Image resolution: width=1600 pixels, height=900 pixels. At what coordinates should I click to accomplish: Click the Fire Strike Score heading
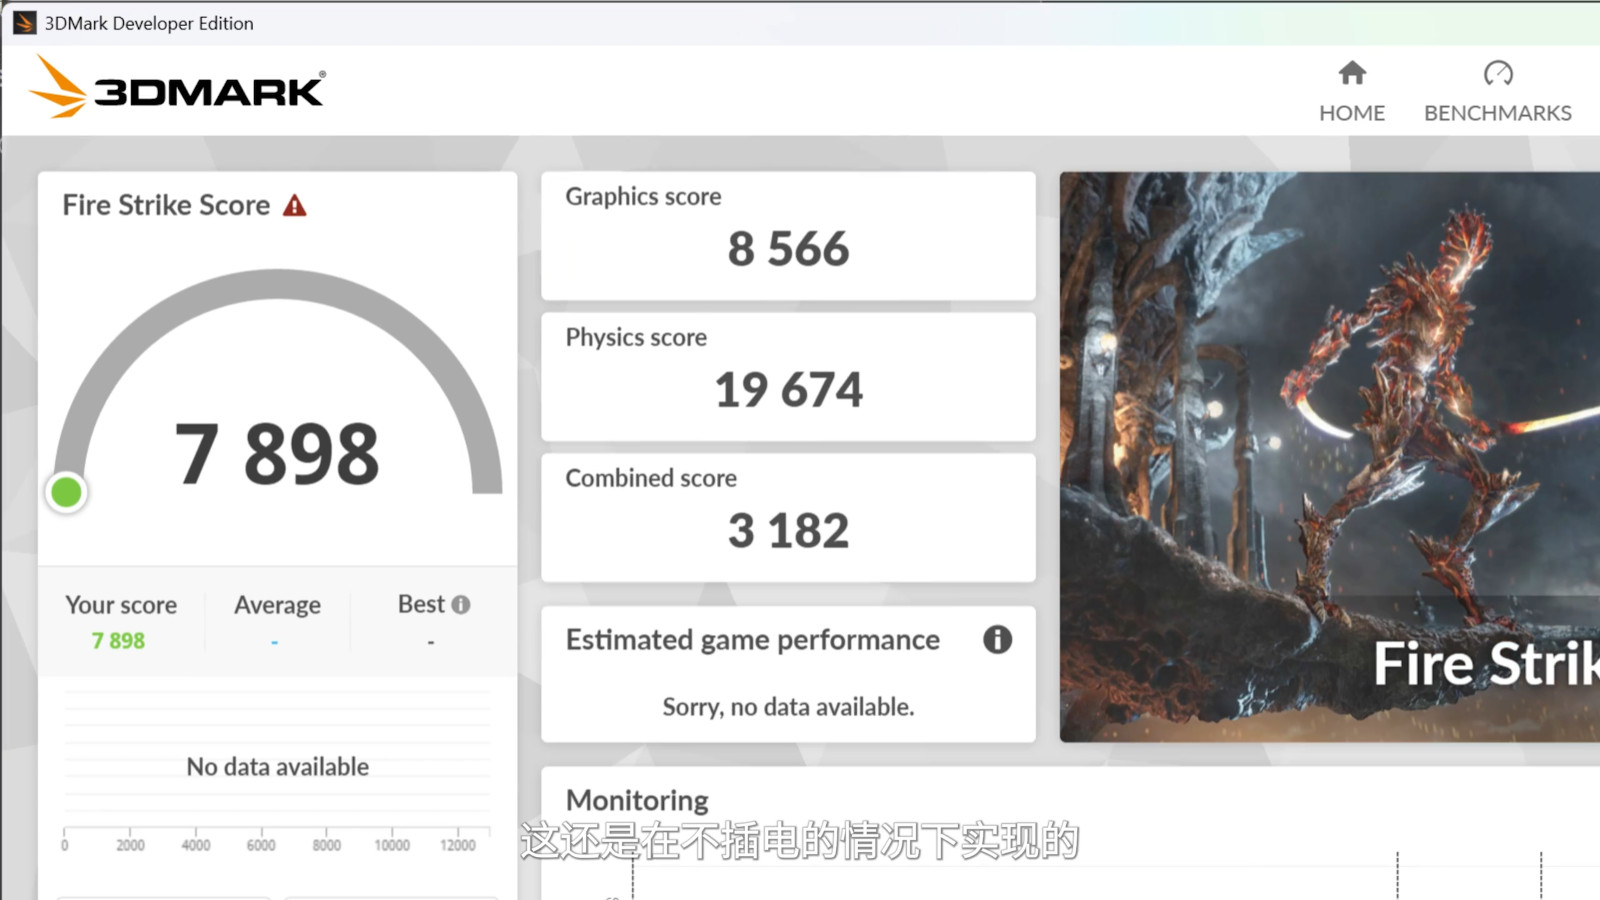[x=166, y=205]
